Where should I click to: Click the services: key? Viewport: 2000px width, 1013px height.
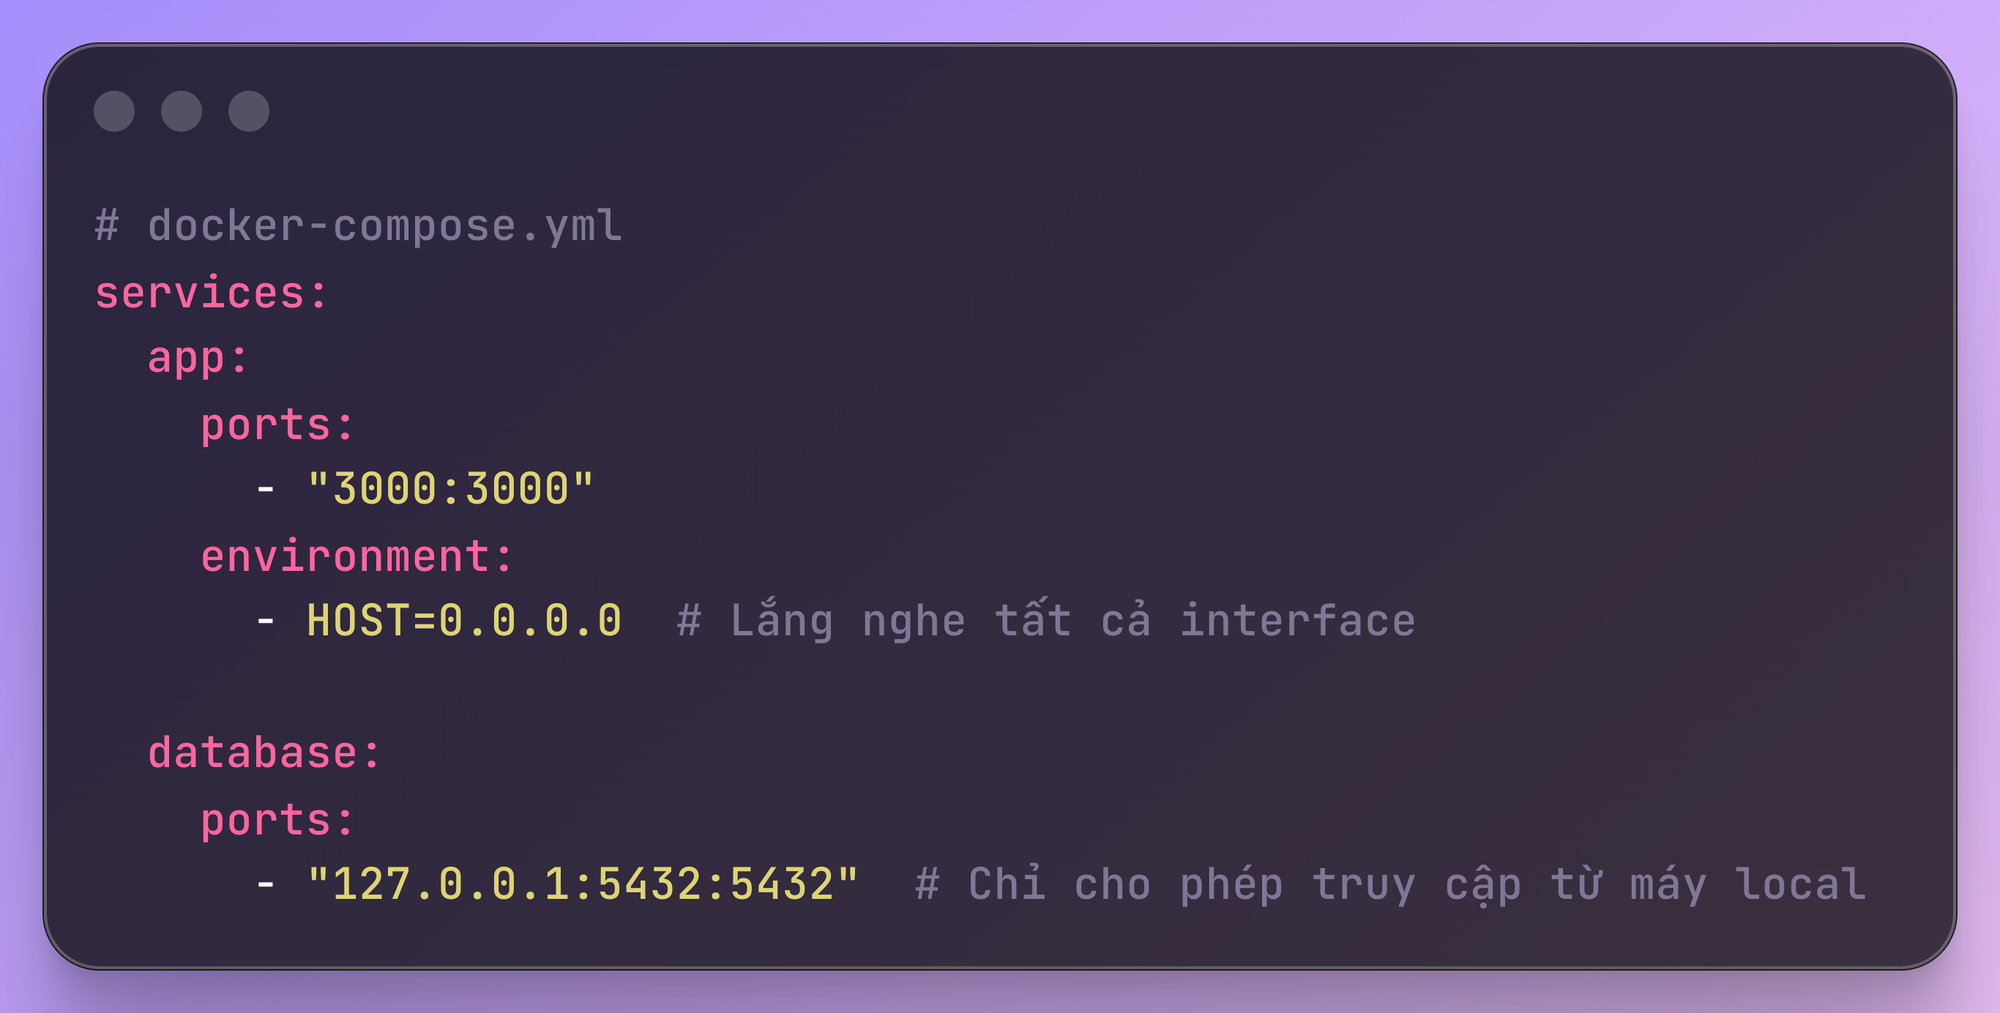click(211, 293)
